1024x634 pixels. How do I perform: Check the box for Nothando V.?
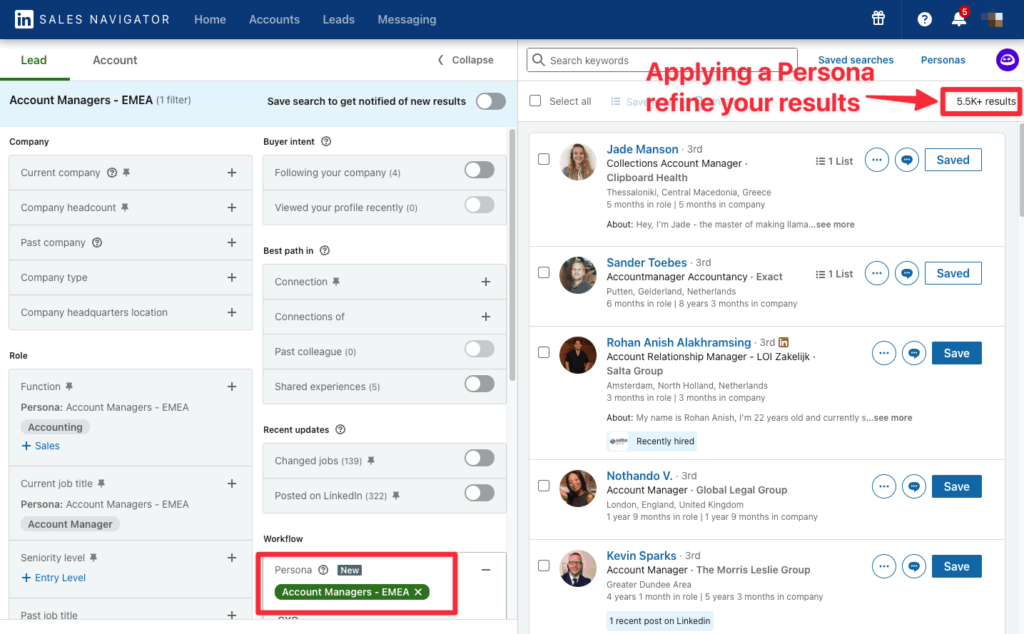click(544, 486)
